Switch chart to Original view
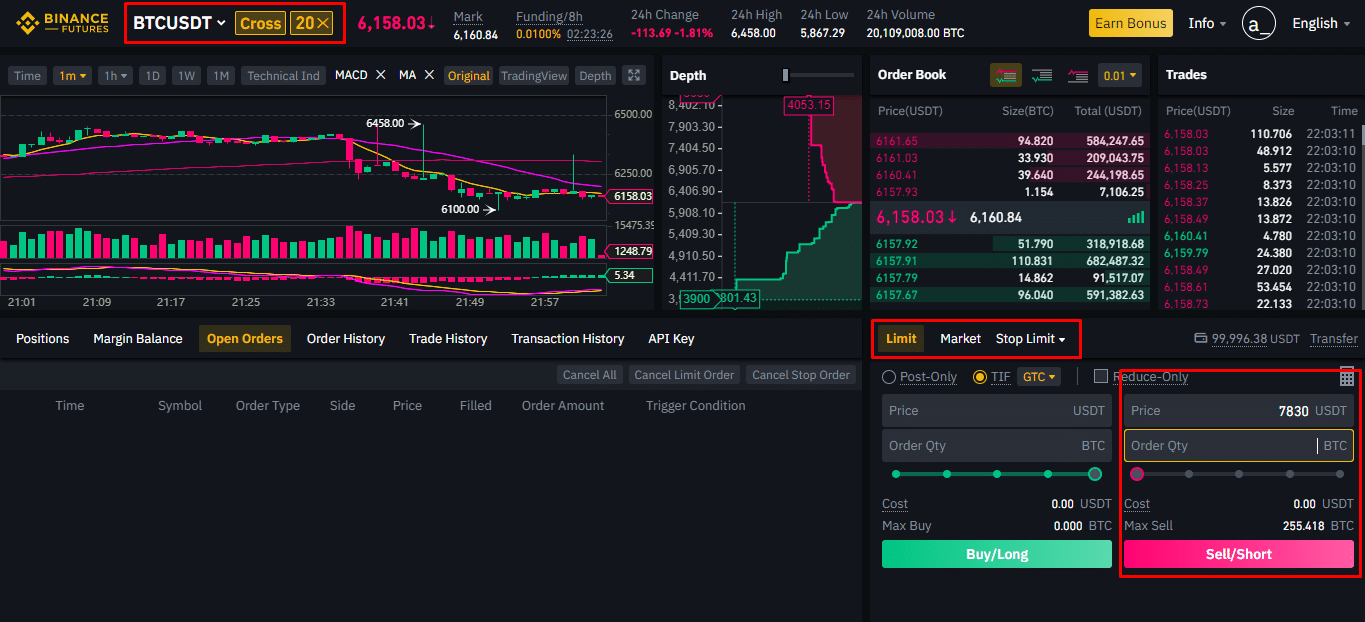The height and width of the screenshot is (622, 1365). pyautogui.click(x=469, y=75)
